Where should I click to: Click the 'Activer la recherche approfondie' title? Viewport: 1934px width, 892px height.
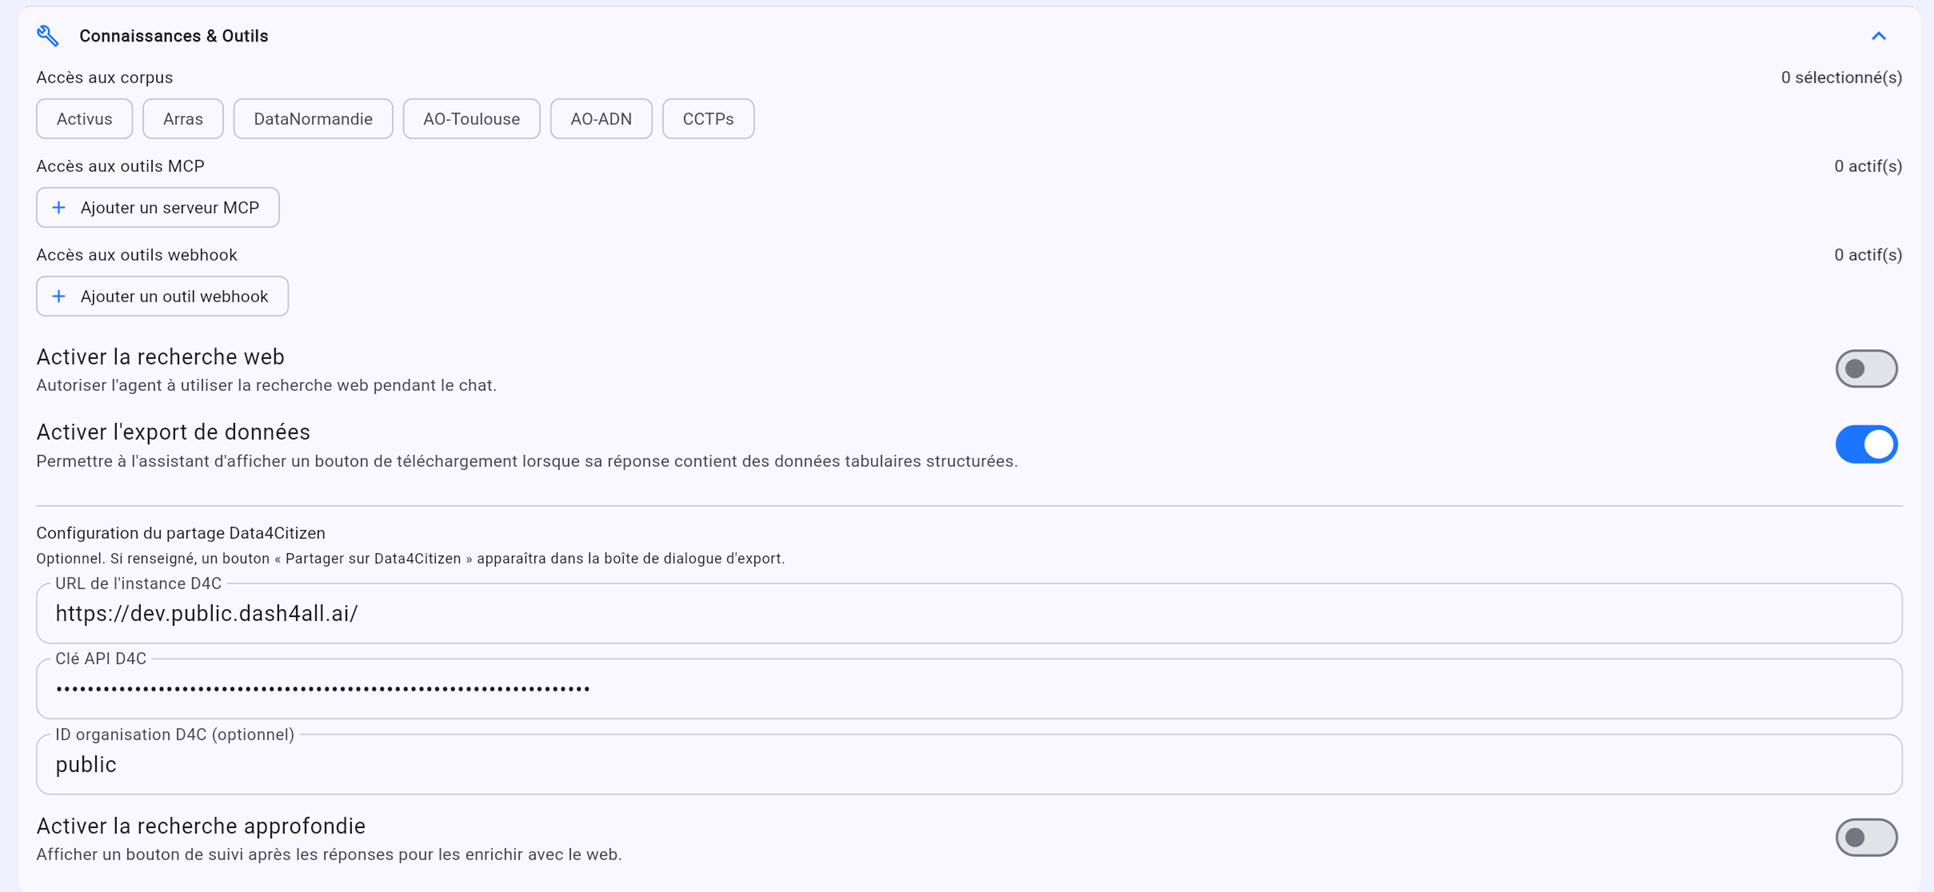click(201, 826)
